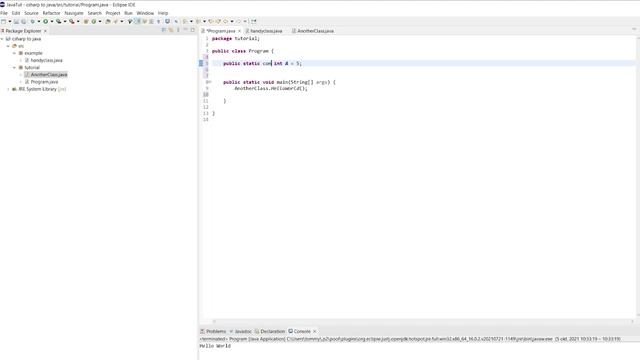The height and width of the screenshot is (360, 640).
Task: Open the Source menu
Action: pos(31,13)
